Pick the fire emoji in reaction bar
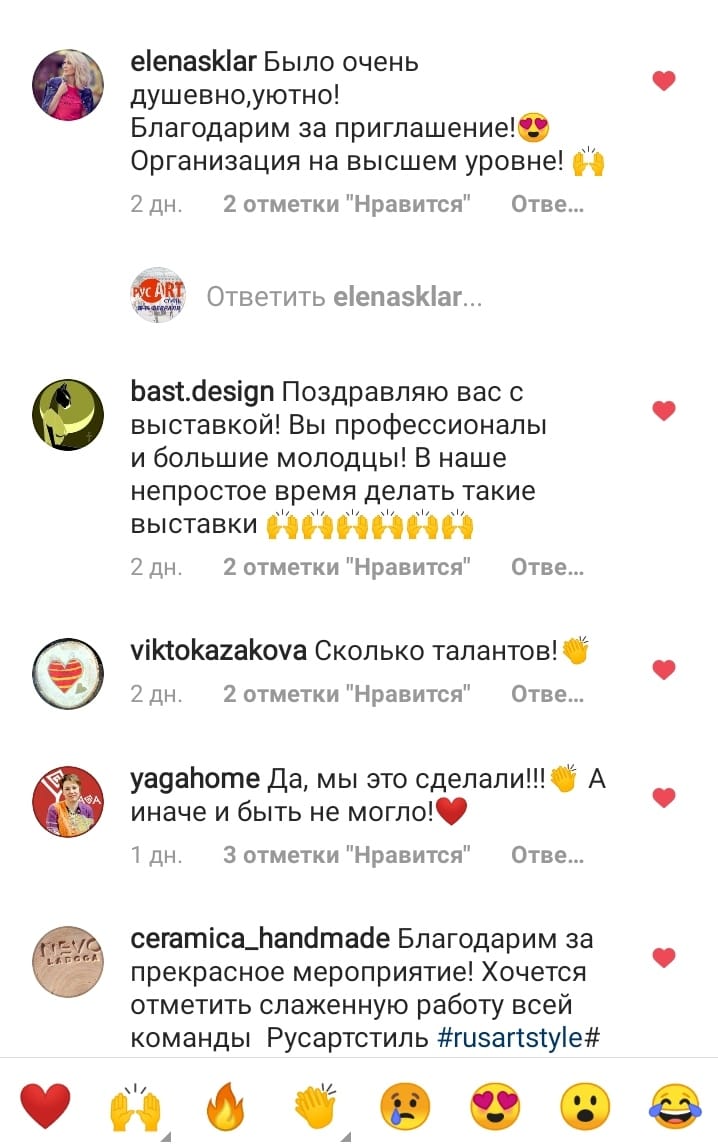 (225, 1107)
